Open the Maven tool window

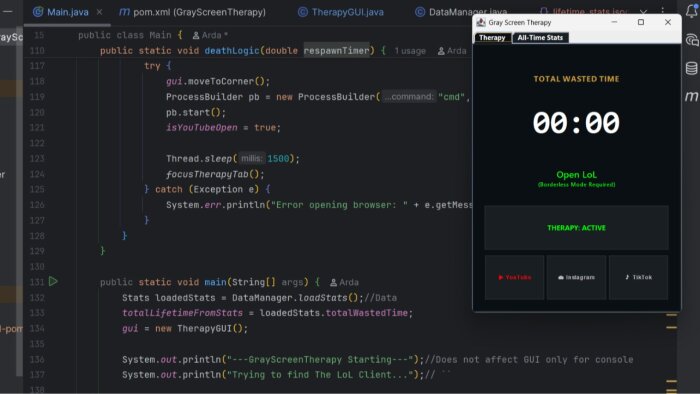692,96
